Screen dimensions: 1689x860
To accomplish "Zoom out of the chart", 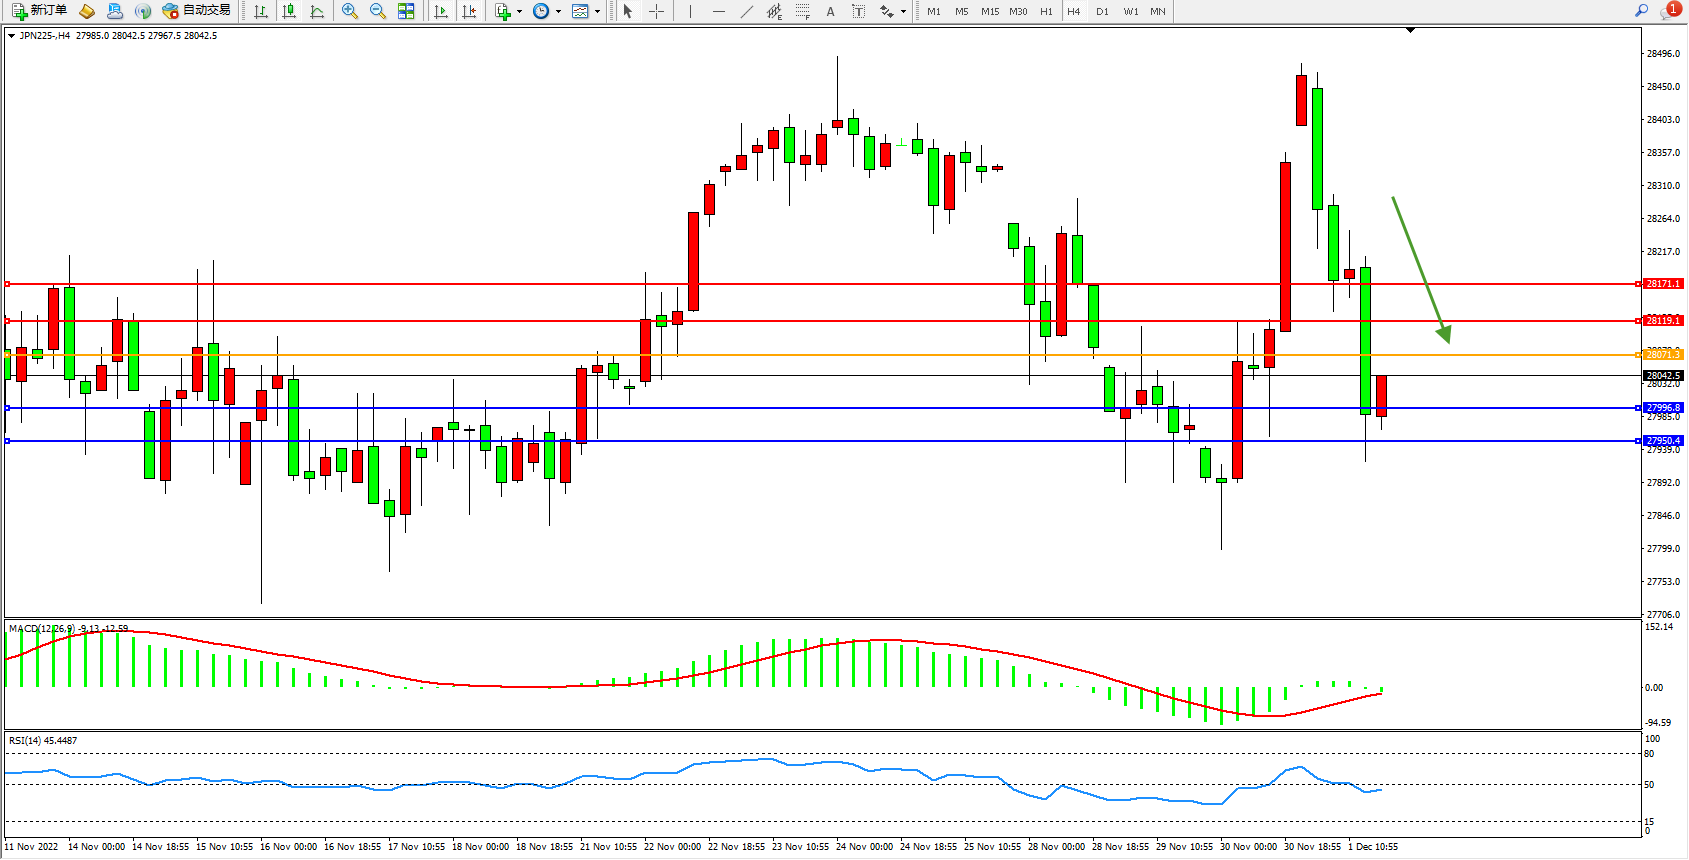I will [378, 11].
